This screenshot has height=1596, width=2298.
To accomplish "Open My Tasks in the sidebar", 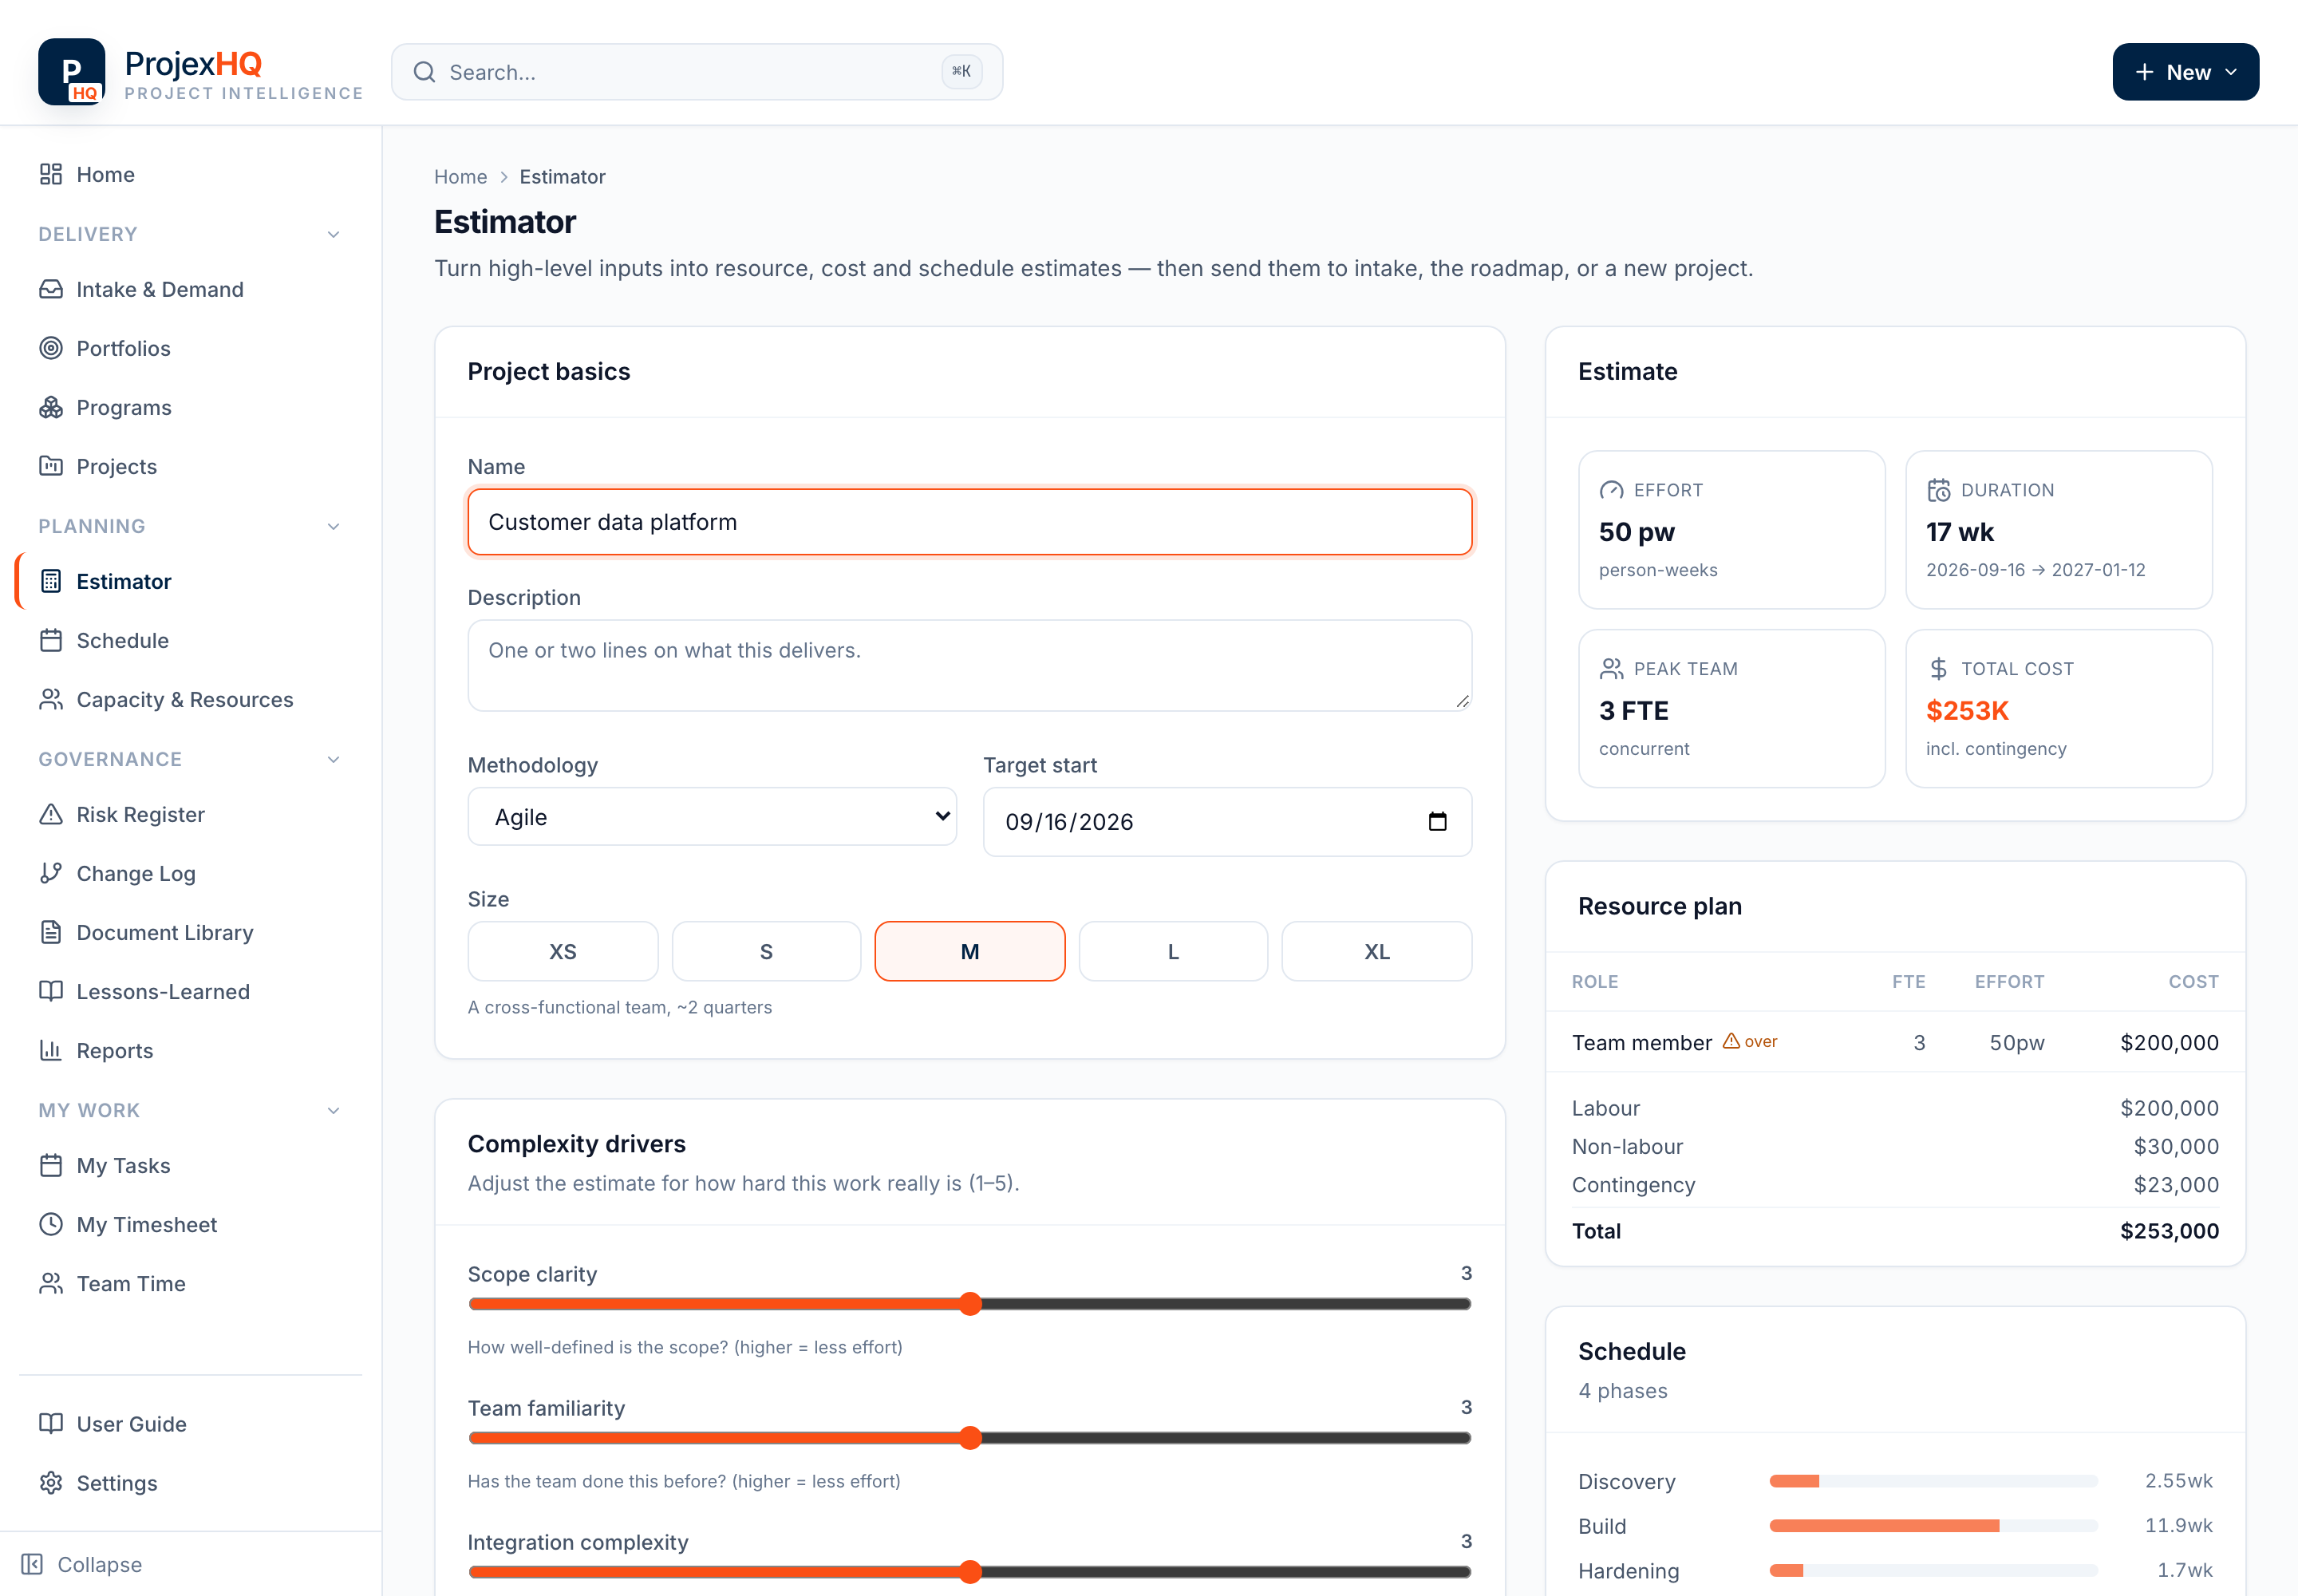I will [190, 1165].
